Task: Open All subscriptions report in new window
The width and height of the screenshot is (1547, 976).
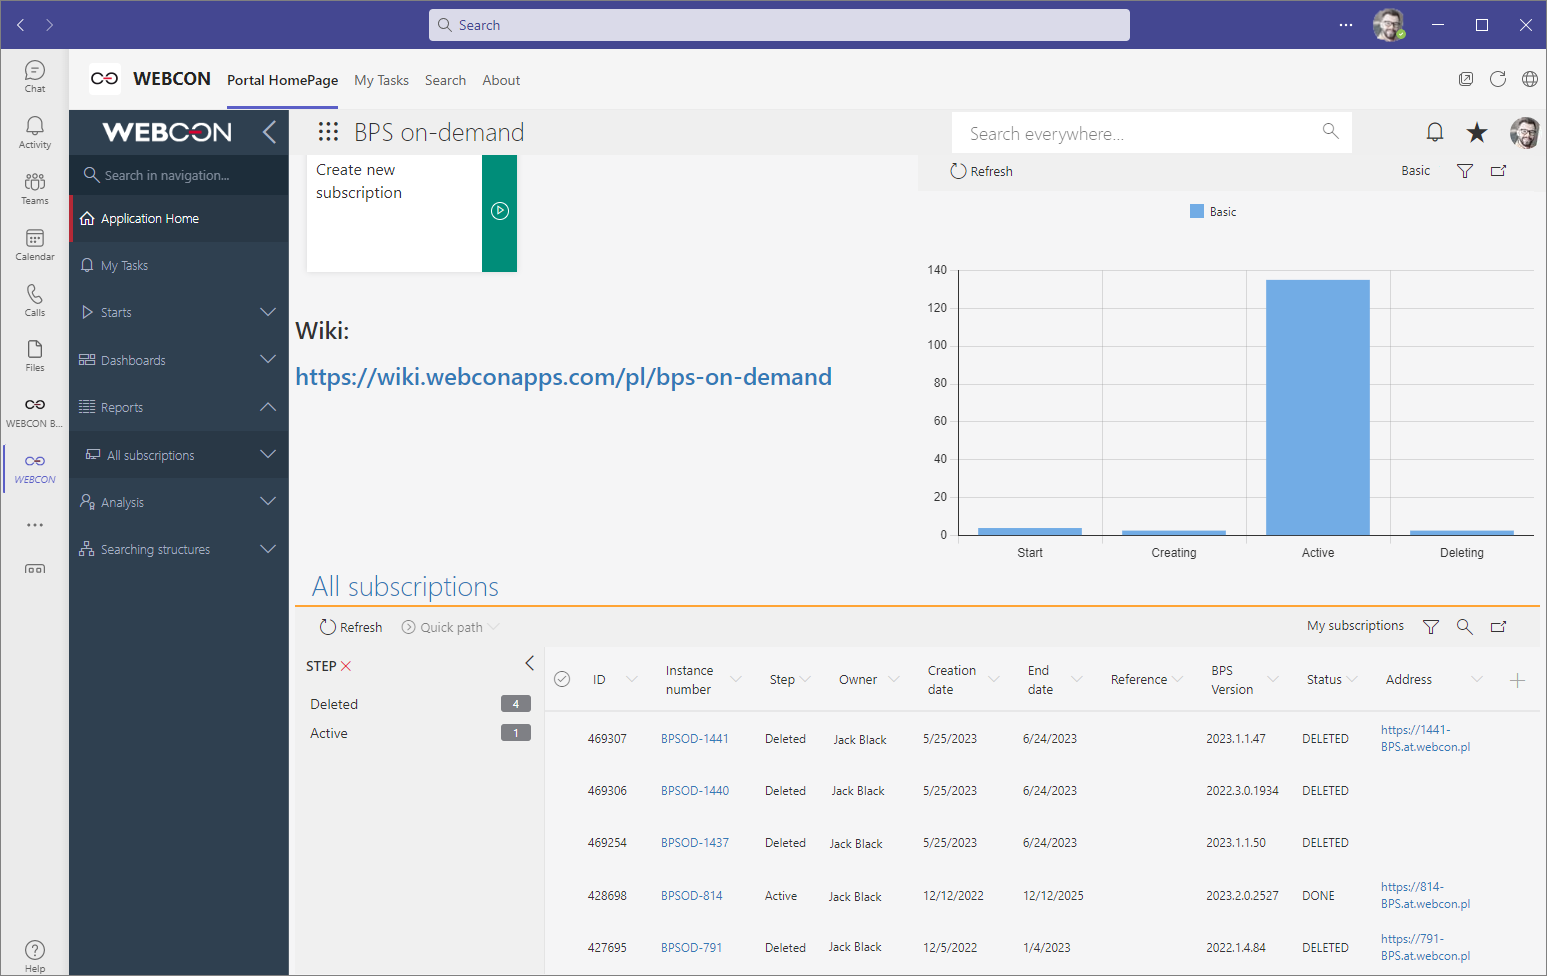Action: click(x=1499, y=627)
